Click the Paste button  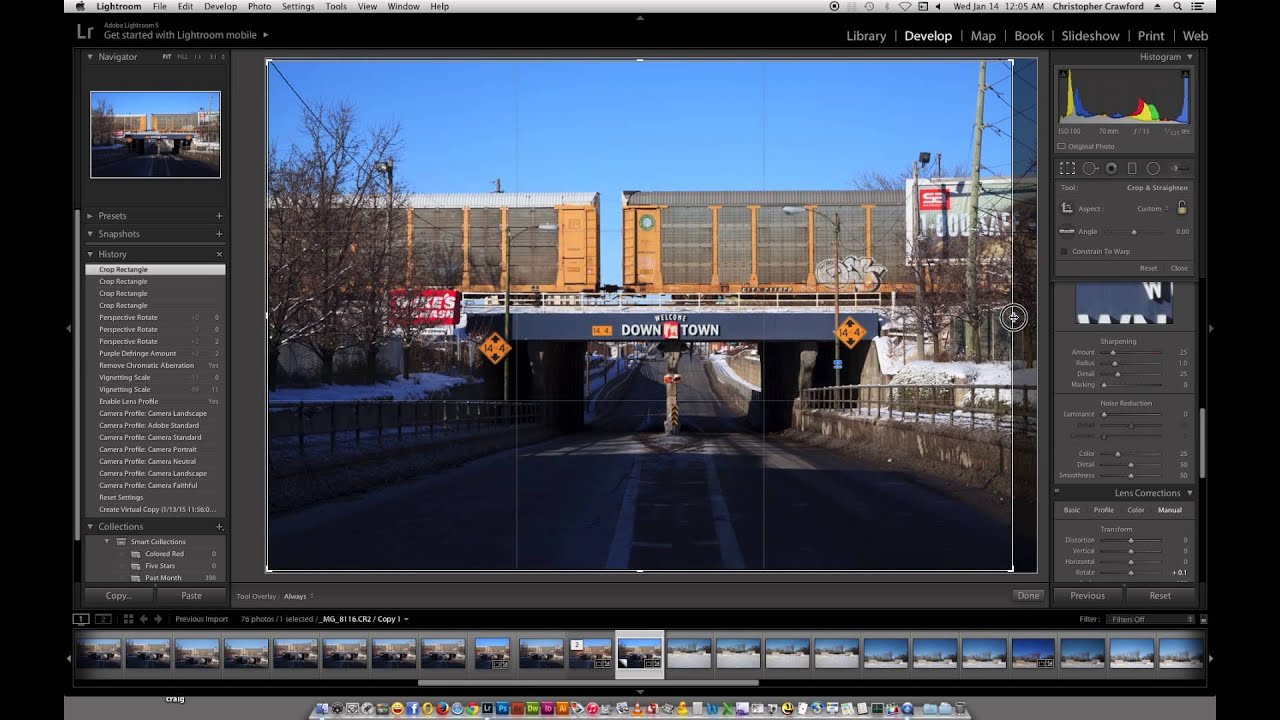(x=191, y=596)
